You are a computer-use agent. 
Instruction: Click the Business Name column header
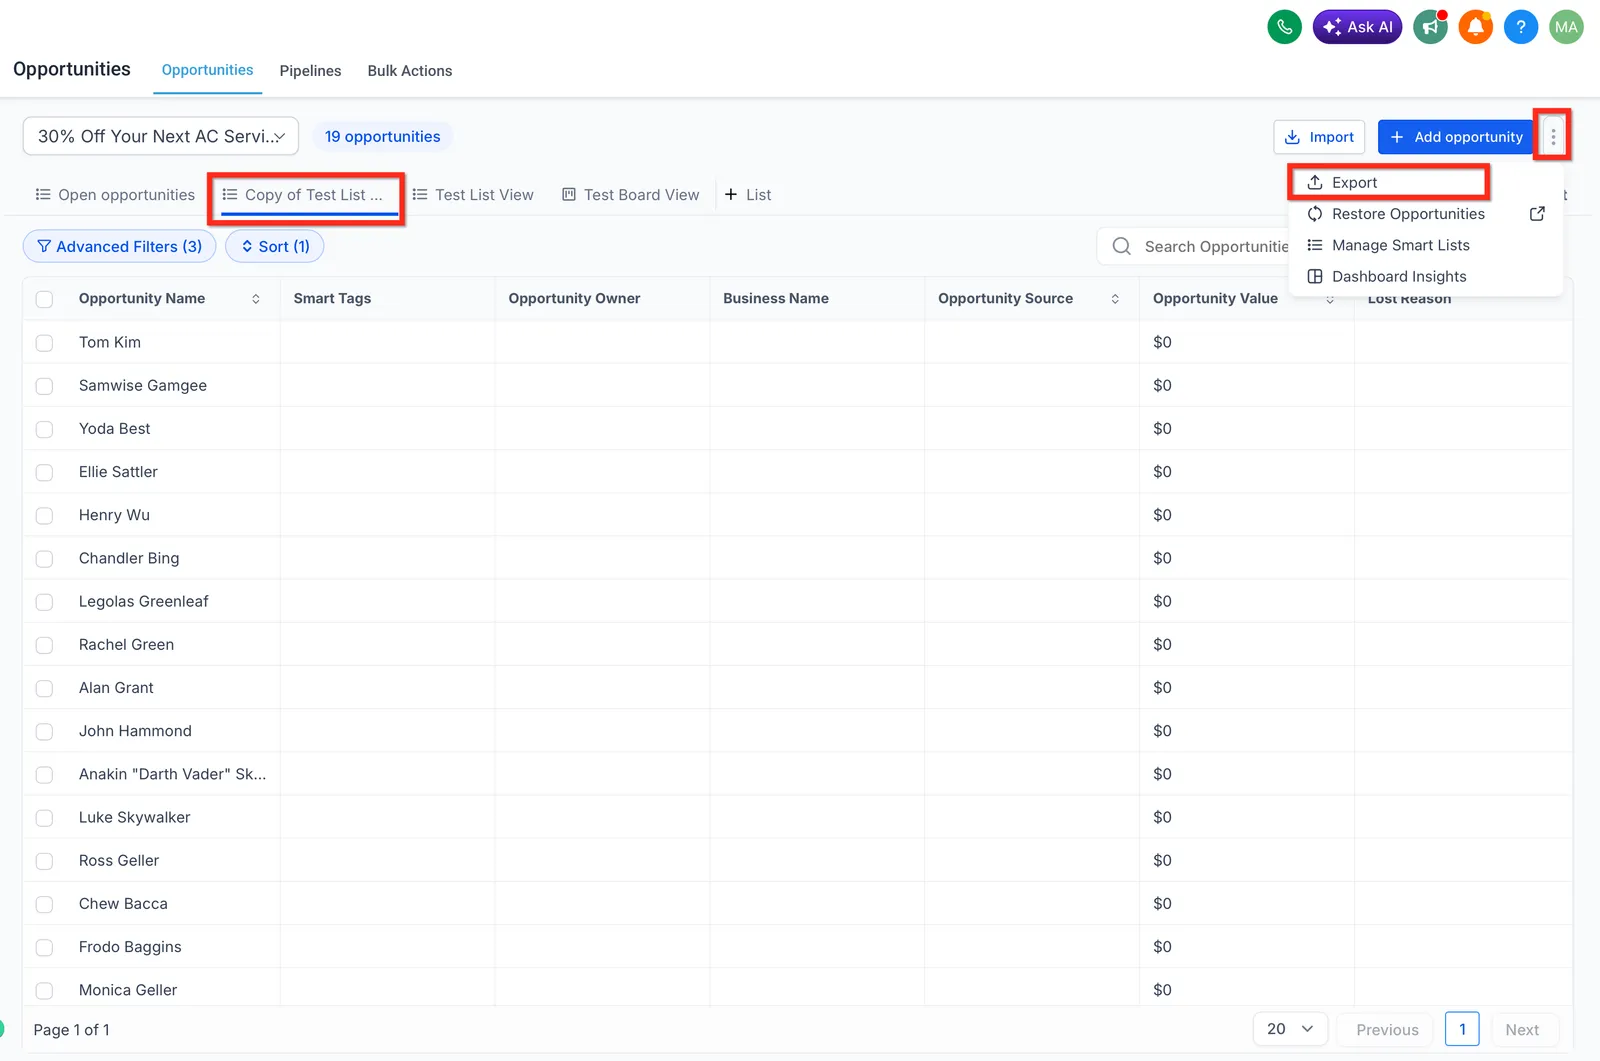coord(776,298)
